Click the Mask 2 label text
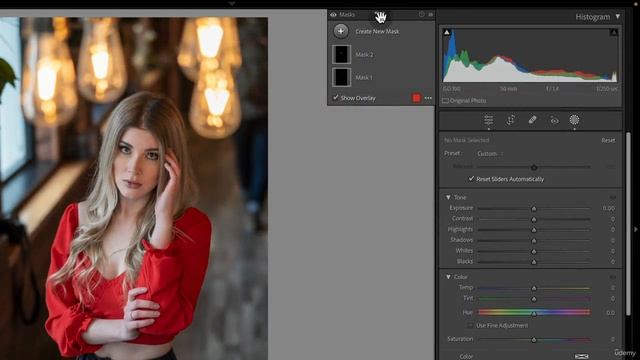Image resolution: width=640 pixels, height=360 pixels. [364, 54]
